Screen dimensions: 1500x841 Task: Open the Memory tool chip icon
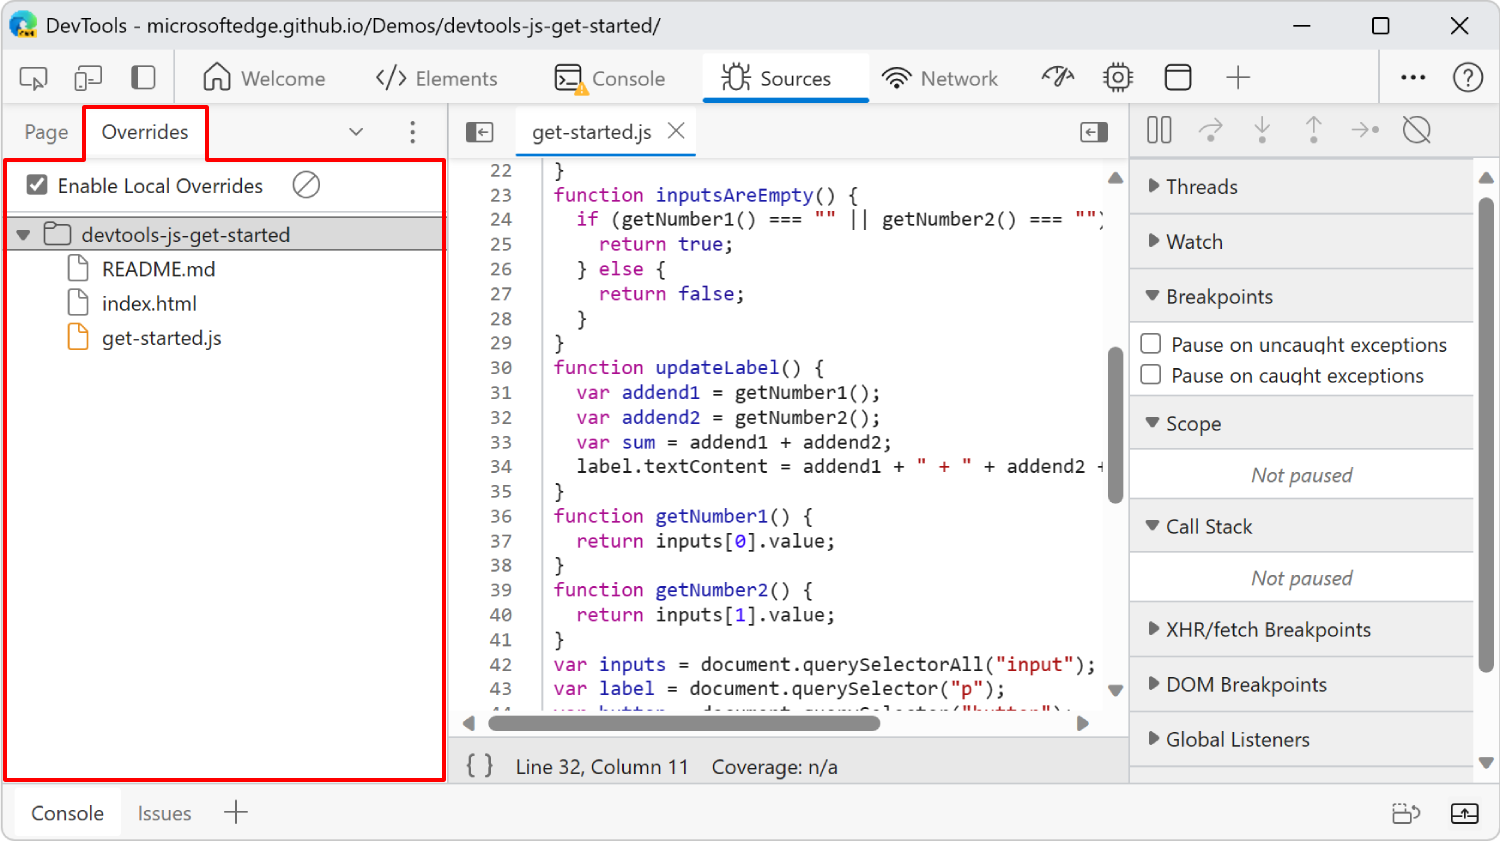pos(1118,77)
